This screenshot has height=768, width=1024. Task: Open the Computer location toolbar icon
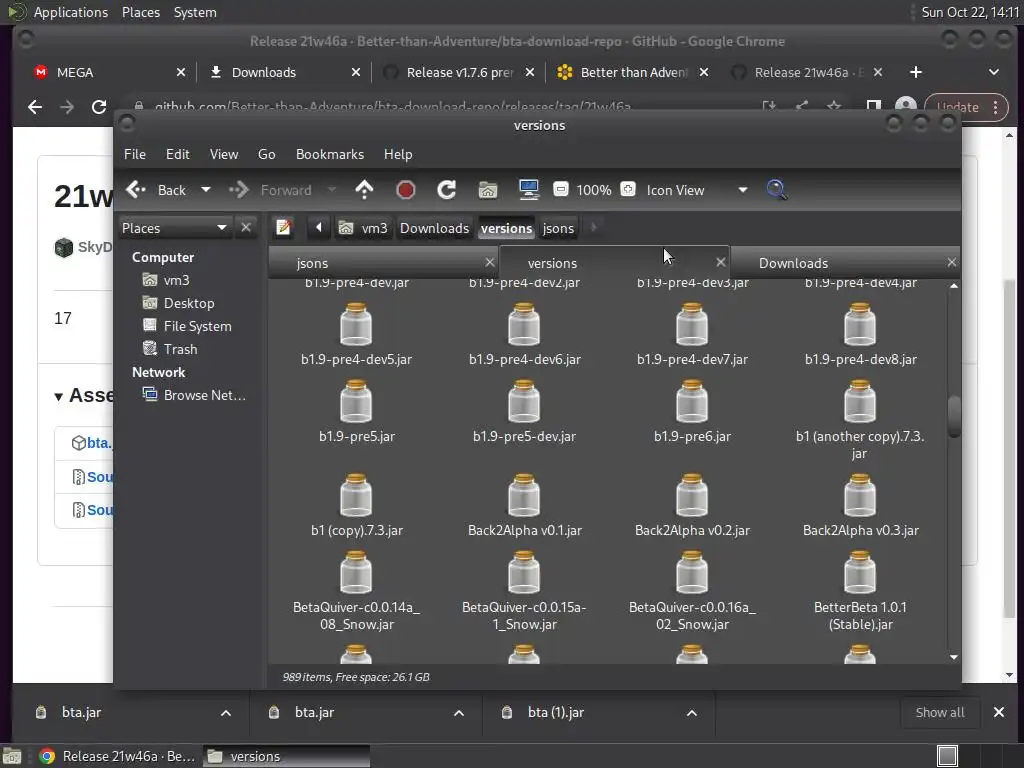pyautogui.click(x=528, y=190)
